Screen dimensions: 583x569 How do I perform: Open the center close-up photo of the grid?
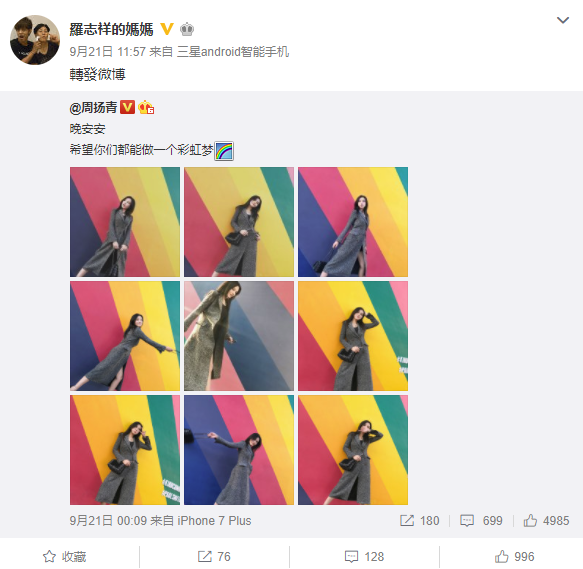239,336
